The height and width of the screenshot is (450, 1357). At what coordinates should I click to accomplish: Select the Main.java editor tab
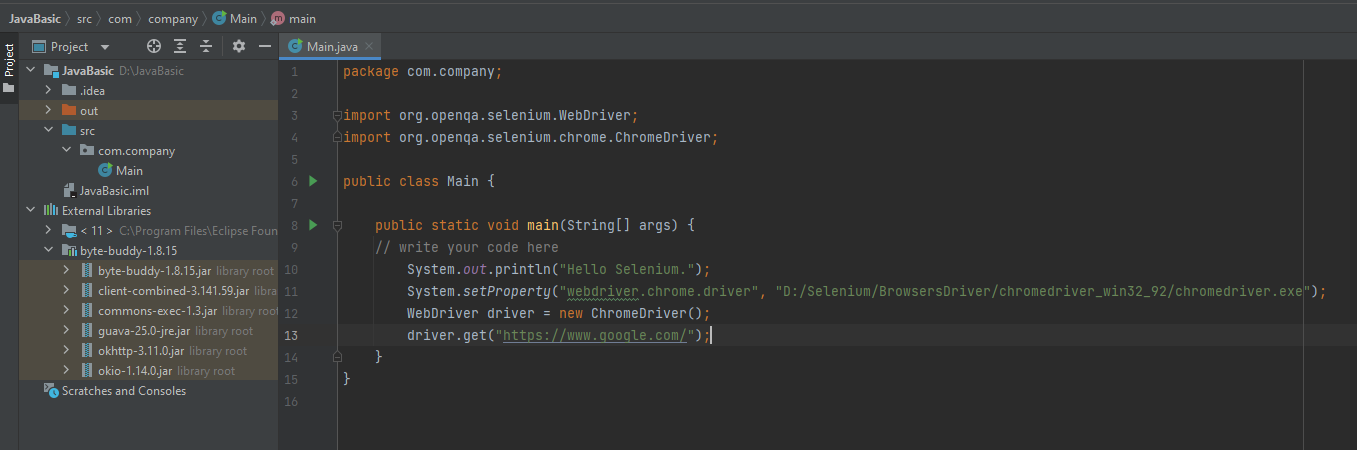327,47
